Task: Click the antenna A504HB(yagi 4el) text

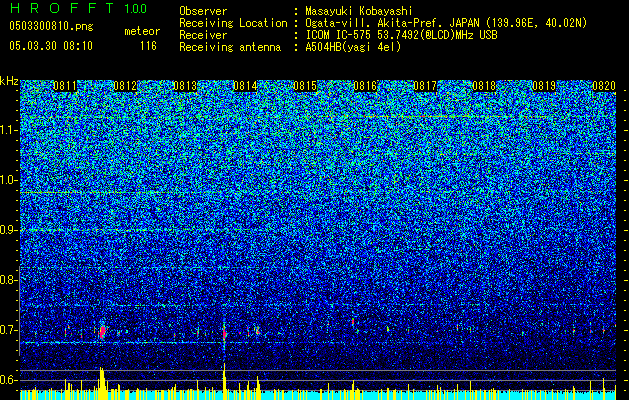Action: click(353, 47)
